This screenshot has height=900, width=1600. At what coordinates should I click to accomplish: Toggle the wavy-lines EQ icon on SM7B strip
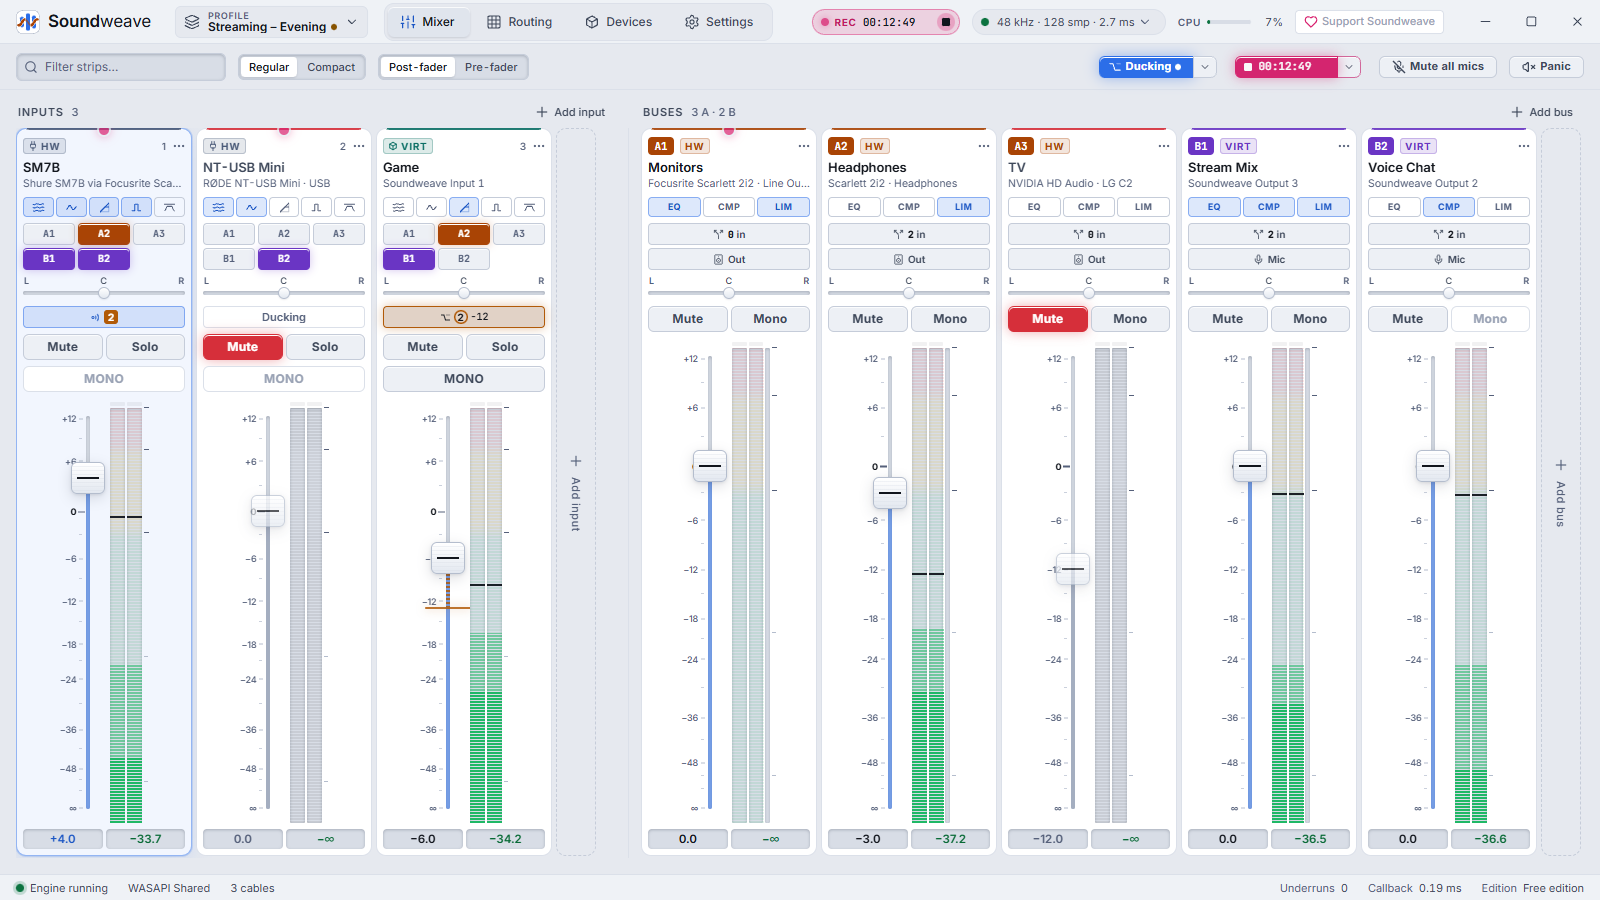(x=38, y=207)
